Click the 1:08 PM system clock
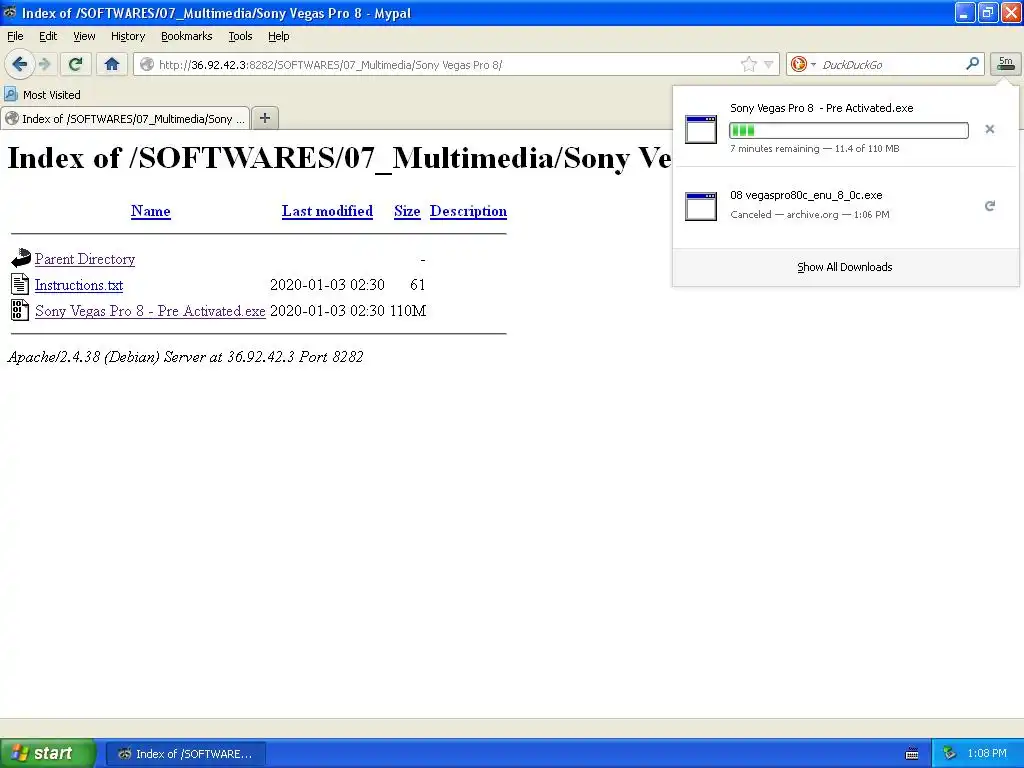This screenshot has height=768, width=1024. click(987, 753)
